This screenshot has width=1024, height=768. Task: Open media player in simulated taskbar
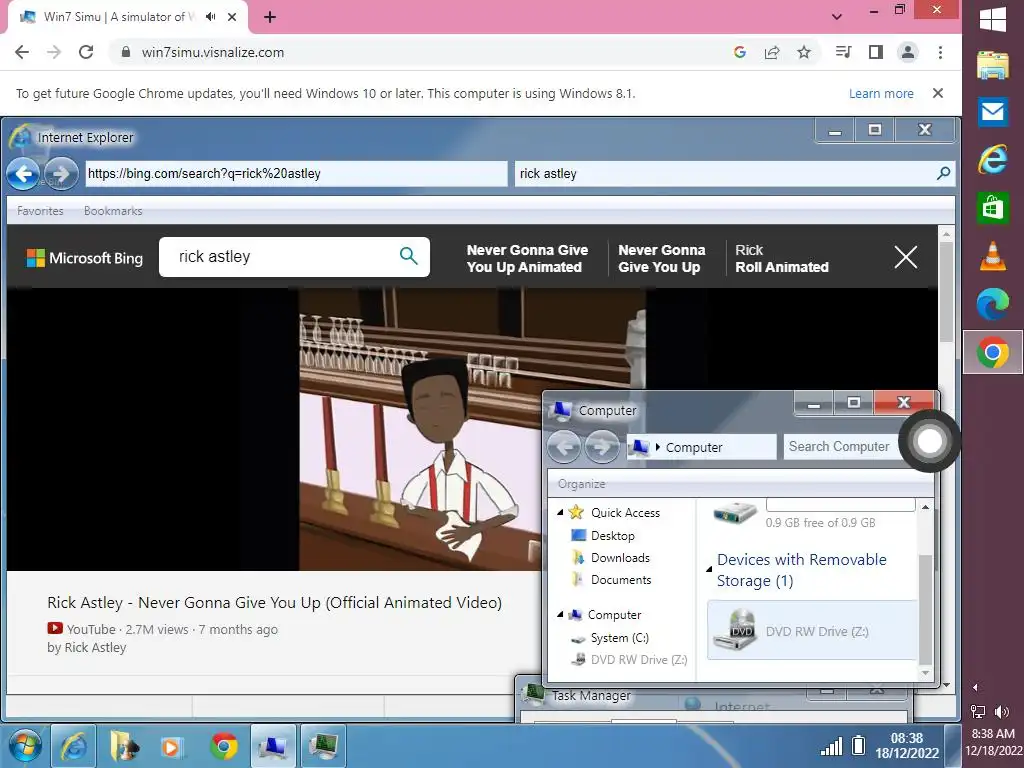(172, 746)
